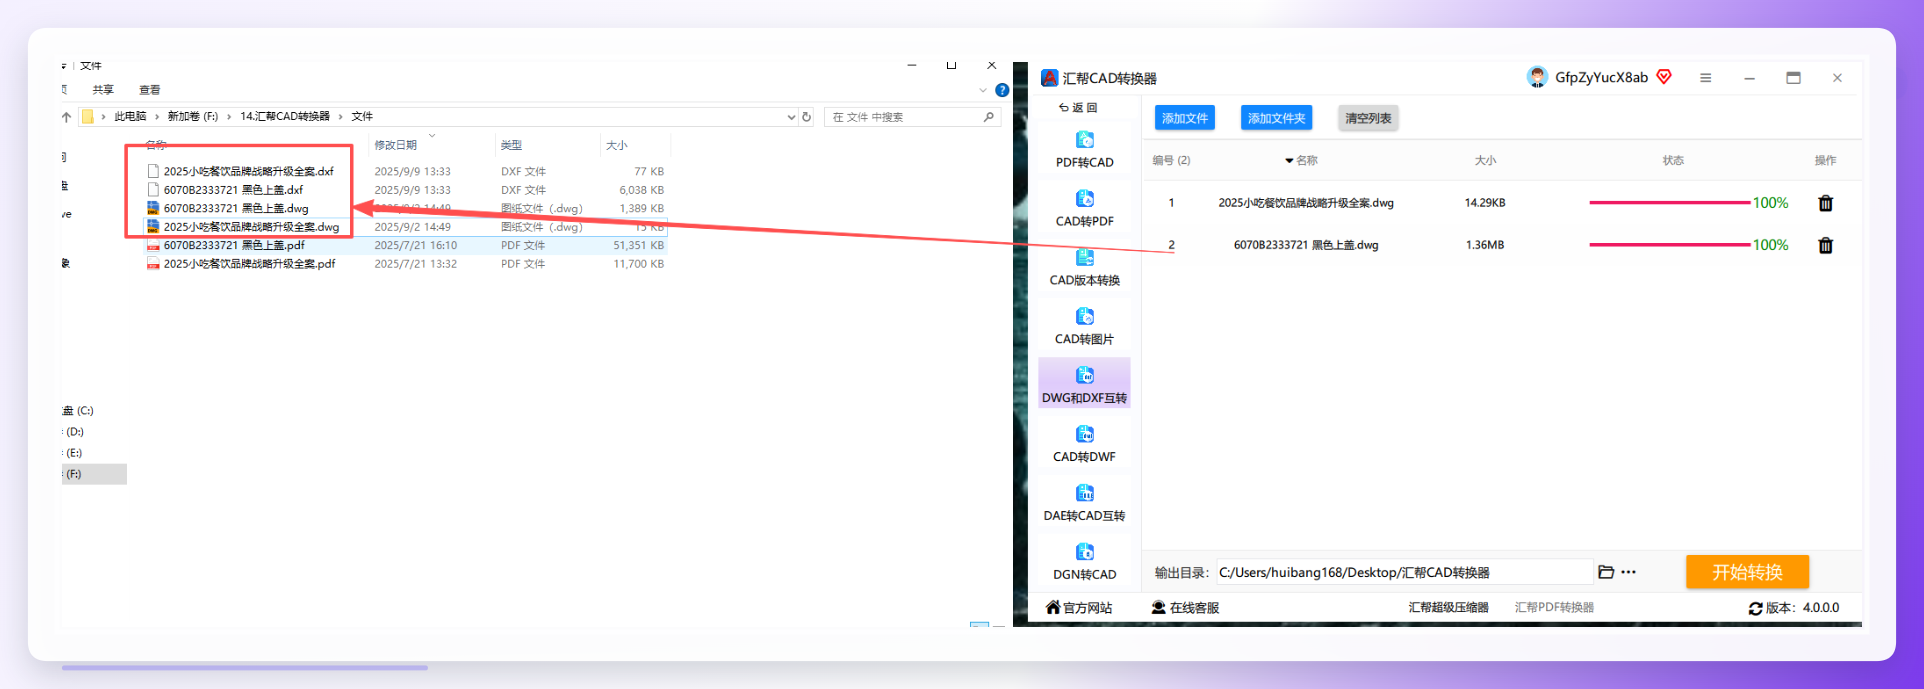Click 新加卷 (F:) in the address path
Image resolution: width=1924 pixels, height=689 pixels.
pyautogui.click(x=192, y=117)
